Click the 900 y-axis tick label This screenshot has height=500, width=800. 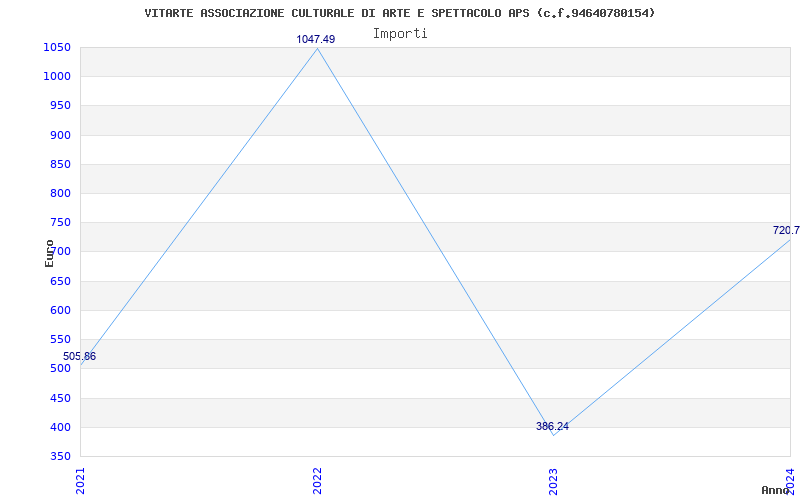[60, 135]
